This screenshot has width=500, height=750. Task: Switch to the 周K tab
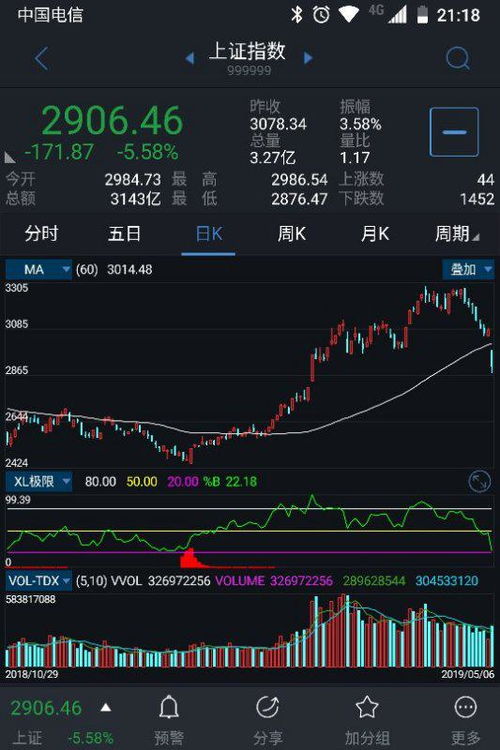pos(291,234)
